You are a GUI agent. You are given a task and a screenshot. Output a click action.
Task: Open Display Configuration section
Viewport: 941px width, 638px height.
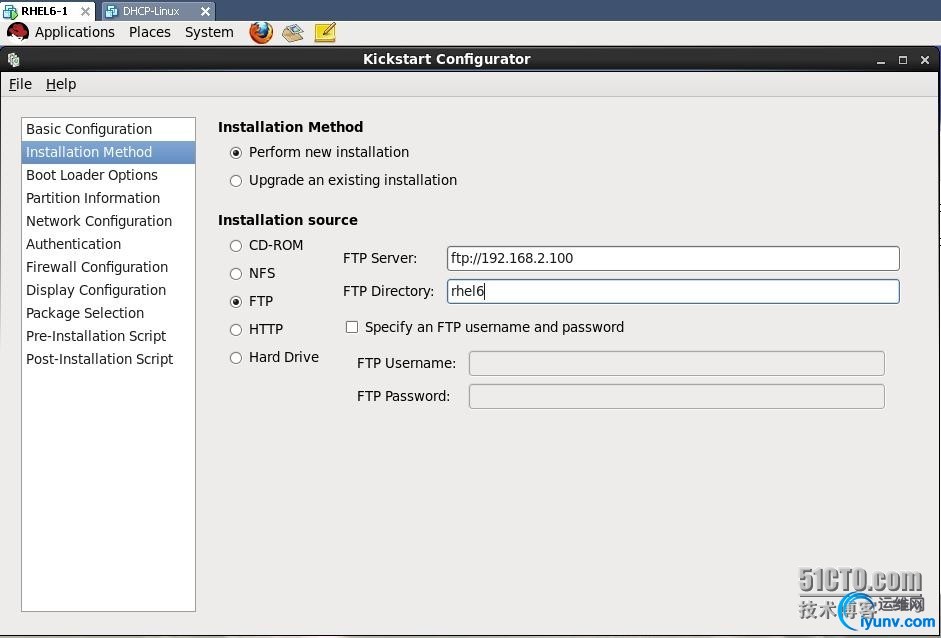click(x=108, y=290)
